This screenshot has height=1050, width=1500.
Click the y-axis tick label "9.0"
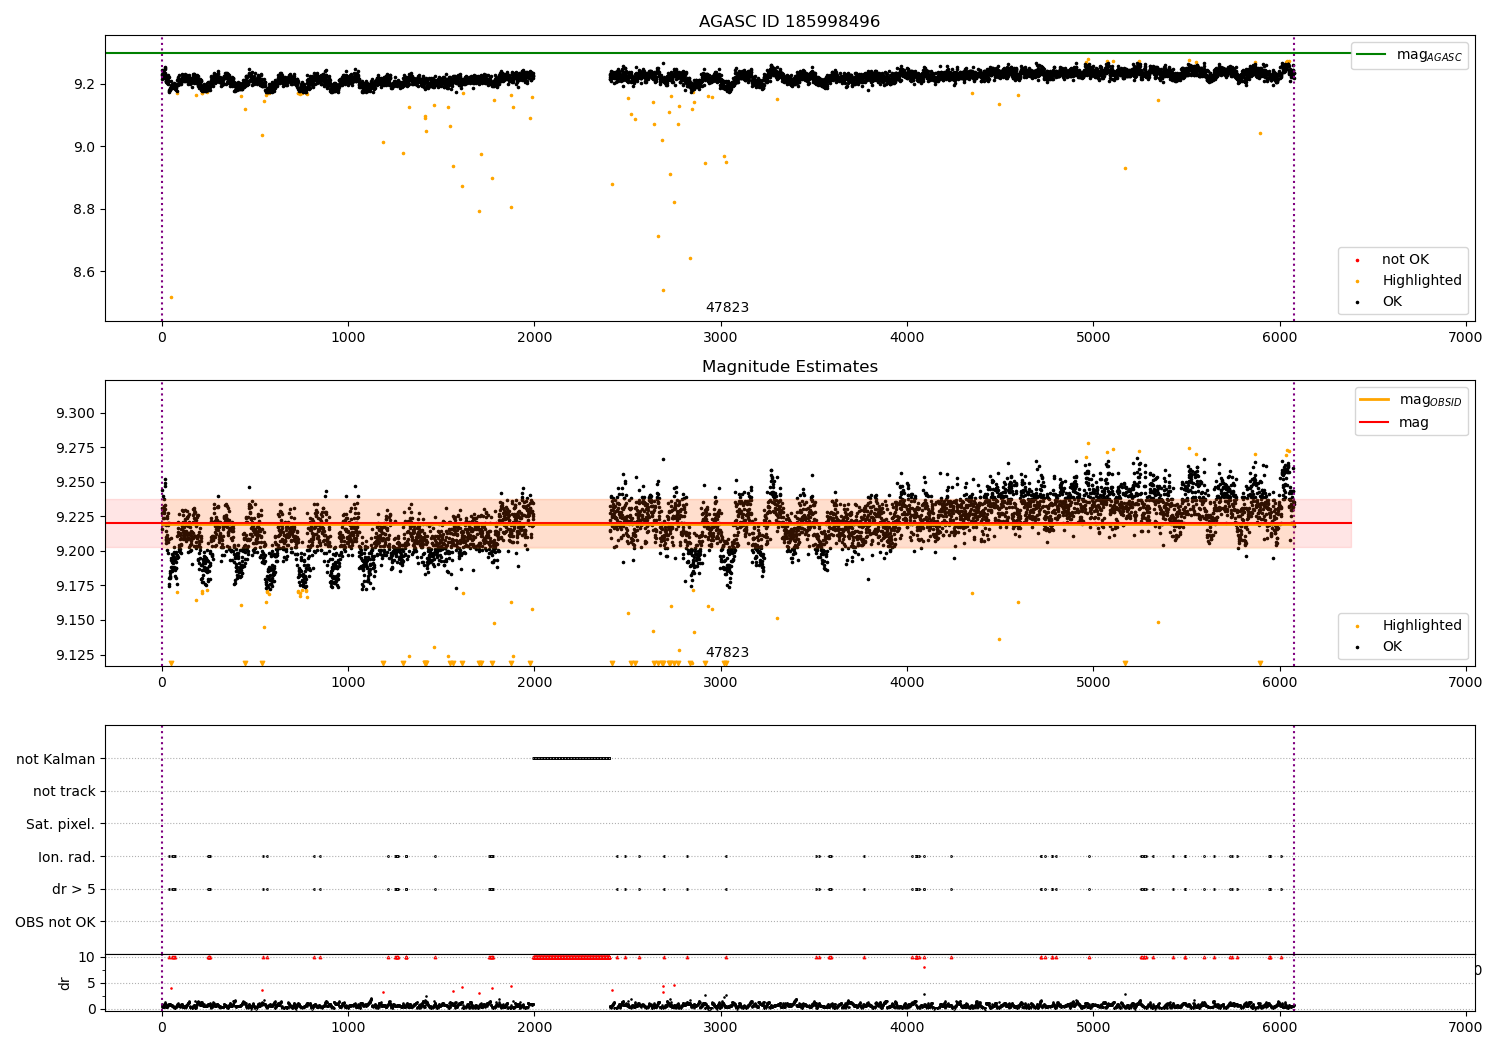coord(84,147)
